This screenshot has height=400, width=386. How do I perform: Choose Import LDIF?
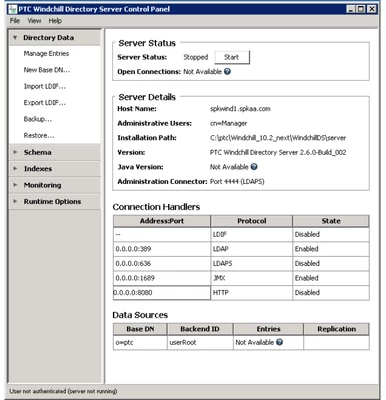(45, 86)
